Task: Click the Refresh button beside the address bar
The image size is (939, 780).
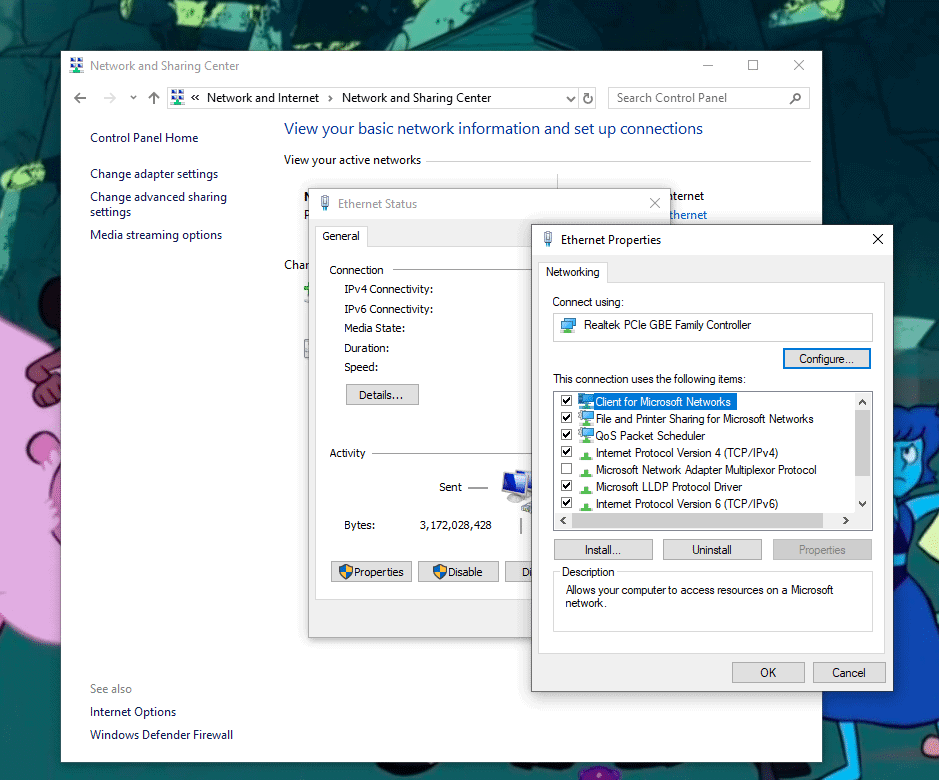Action: pos(588,98)
